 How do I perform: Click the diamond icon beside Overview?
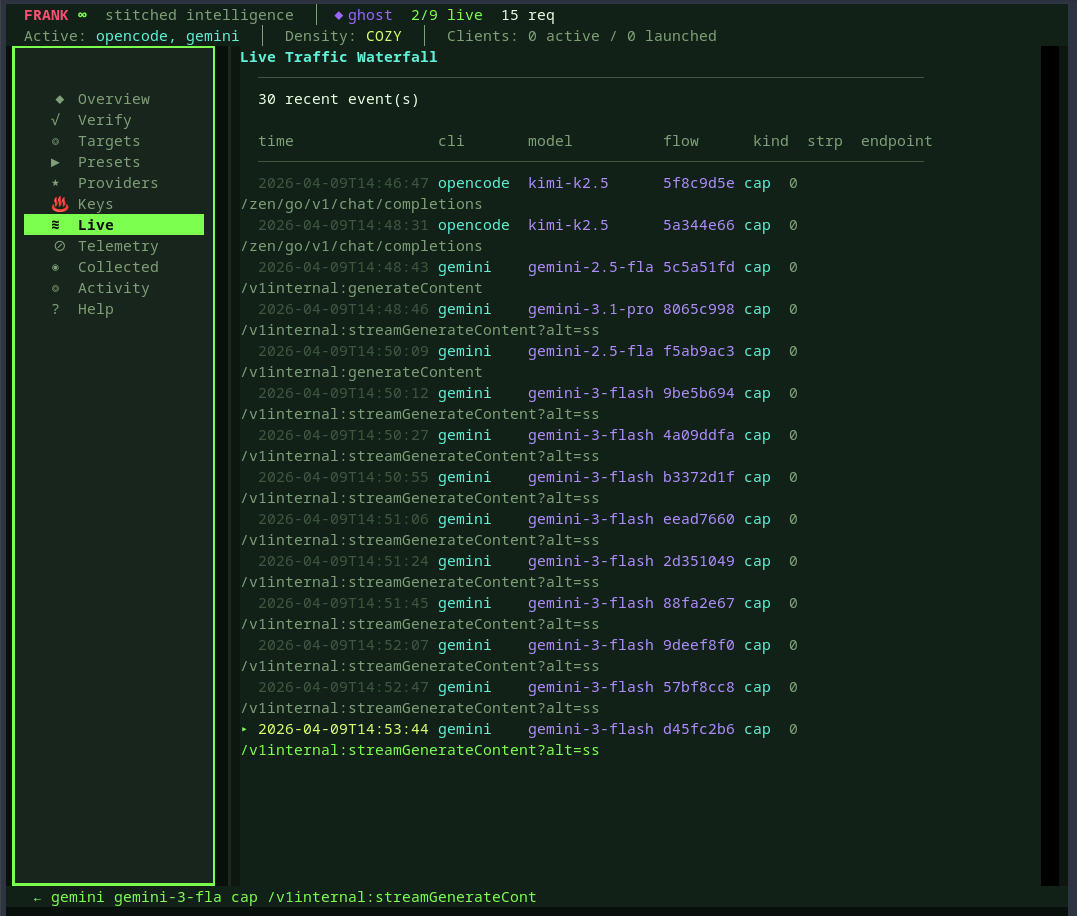point(59,99)
